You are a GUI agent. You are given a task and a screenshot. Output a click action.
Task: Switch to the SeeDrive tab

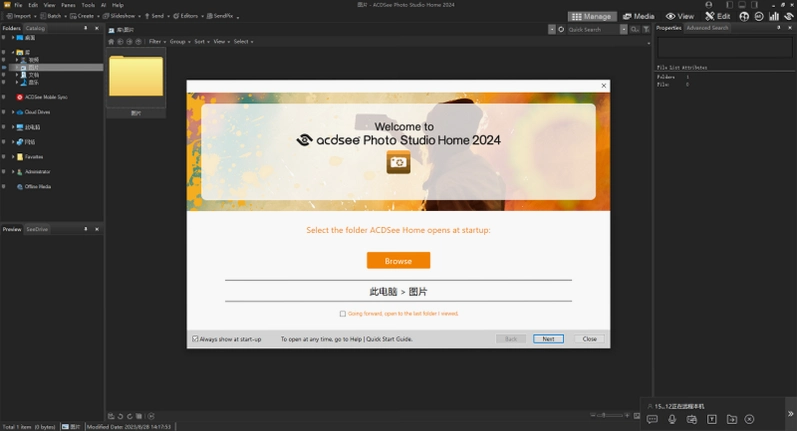coord(37,229)
